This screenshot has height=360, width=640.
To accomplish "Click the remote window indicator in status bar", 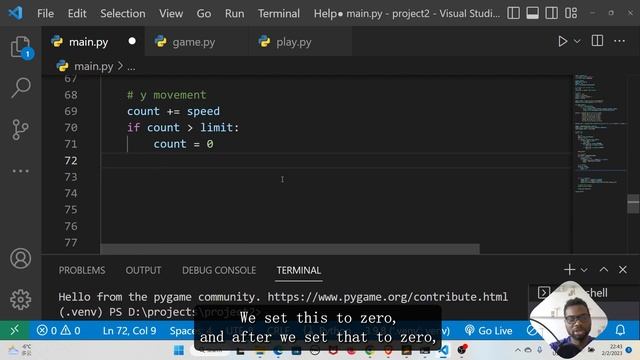I will [x=14, y=330].
